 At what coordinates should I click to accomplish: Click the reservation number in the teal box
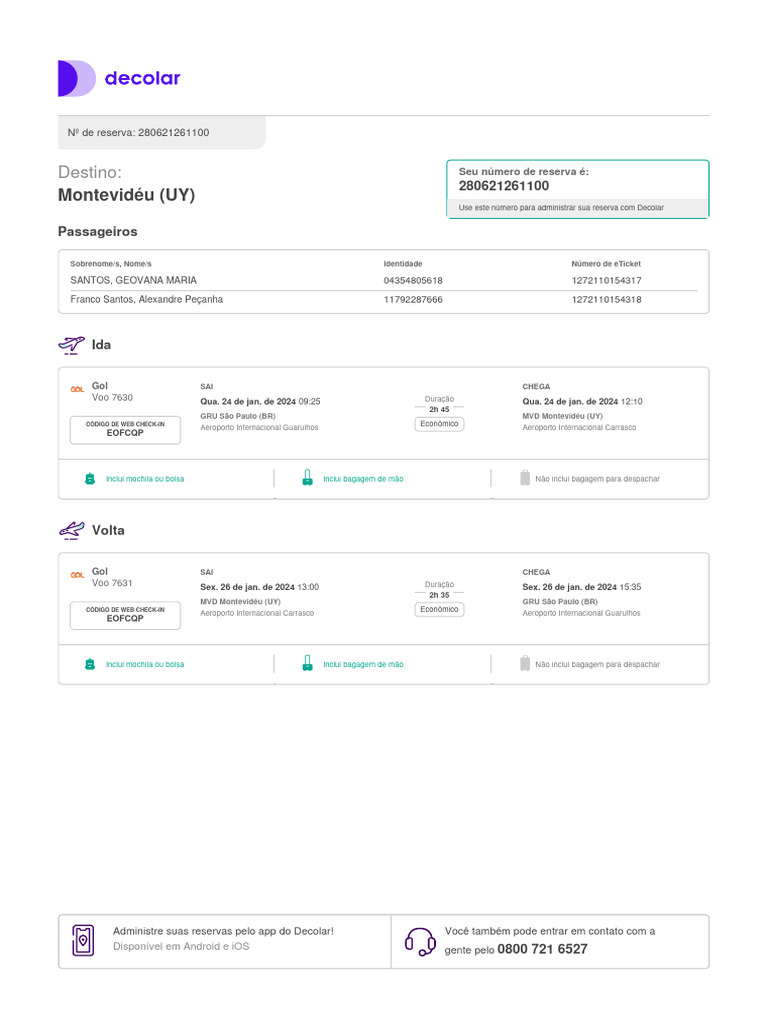(x=504, y=186)
